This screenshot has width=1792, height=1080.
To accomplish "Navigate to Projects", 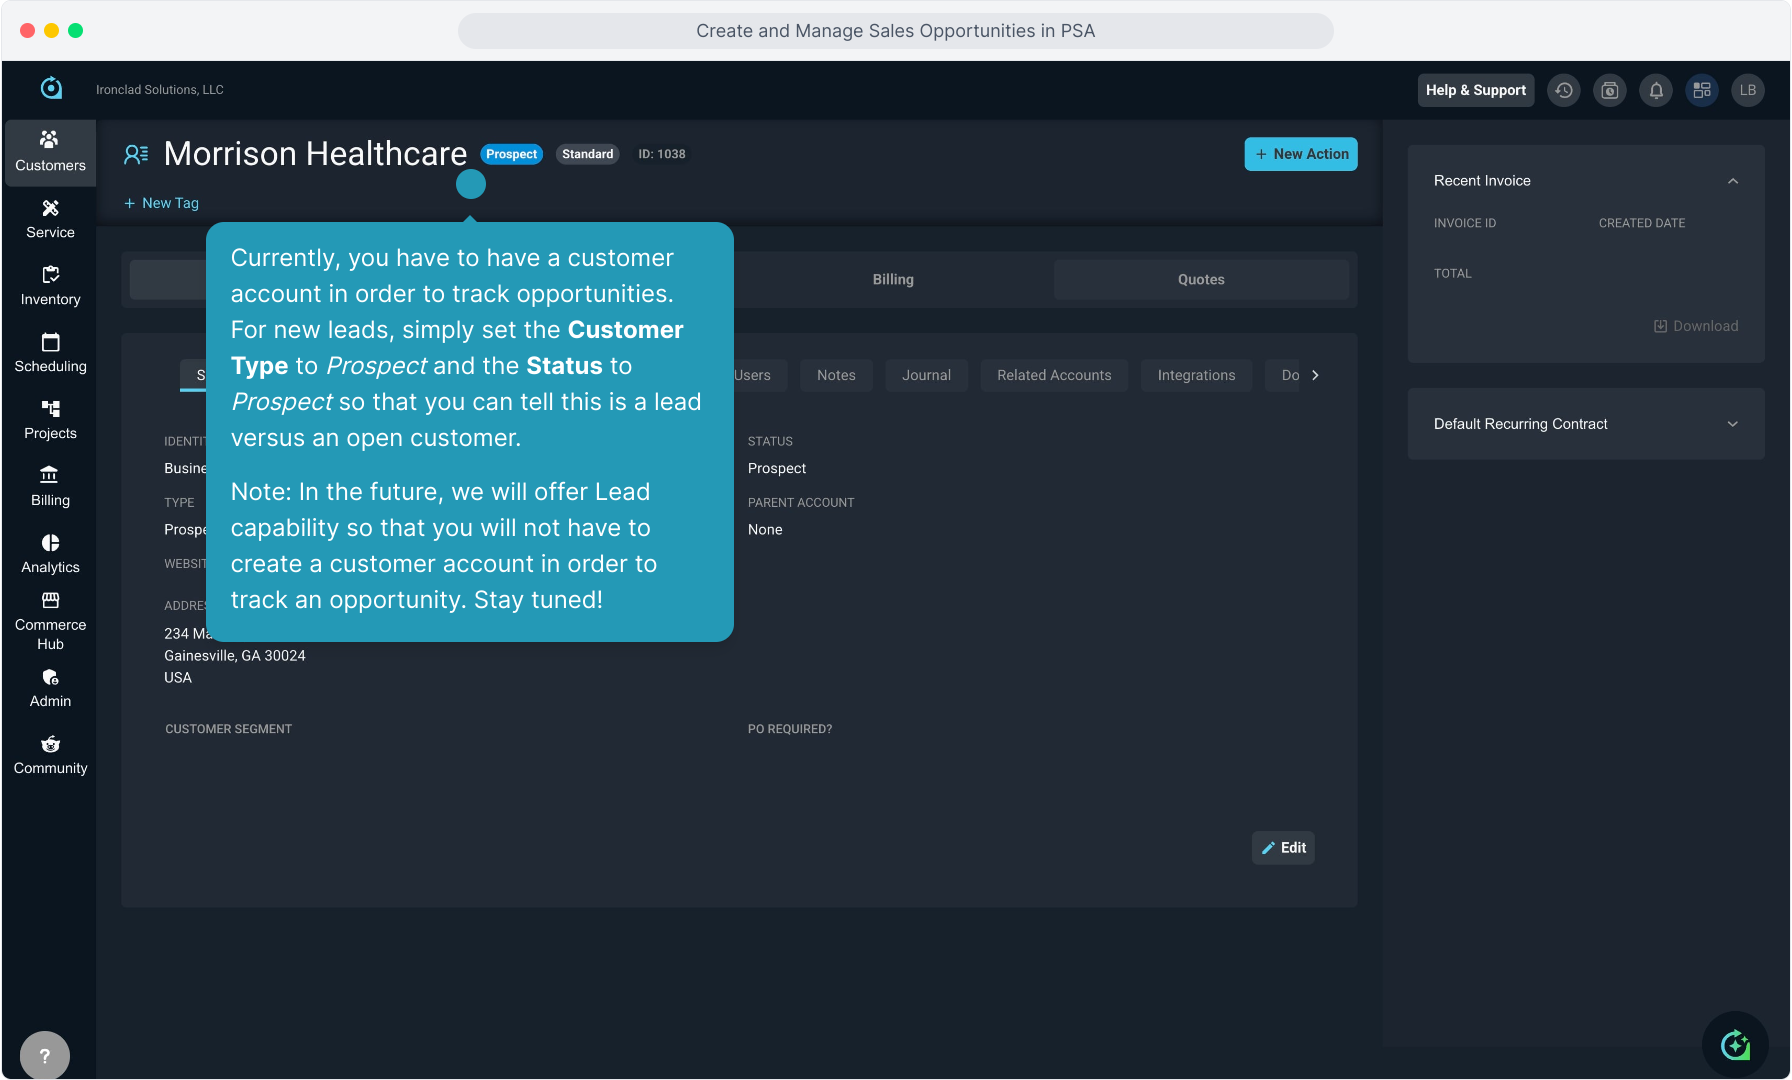I will tap(50, 420).
